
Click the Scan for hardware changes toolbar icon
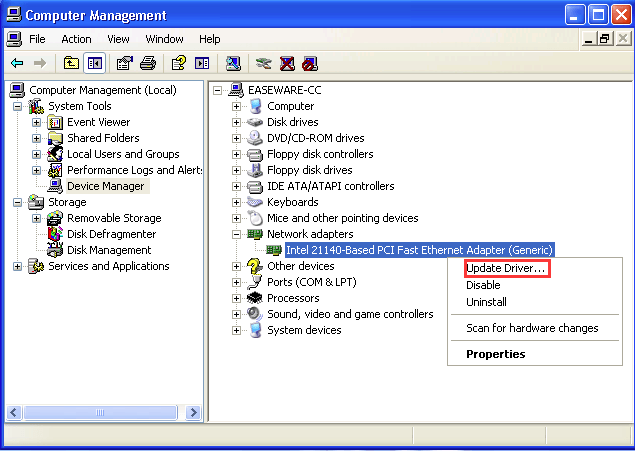232,63
